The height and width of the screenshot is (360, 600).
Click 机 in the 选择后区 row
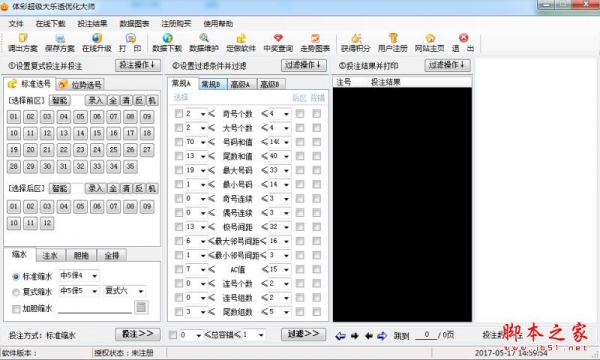(x=152, y=189)
